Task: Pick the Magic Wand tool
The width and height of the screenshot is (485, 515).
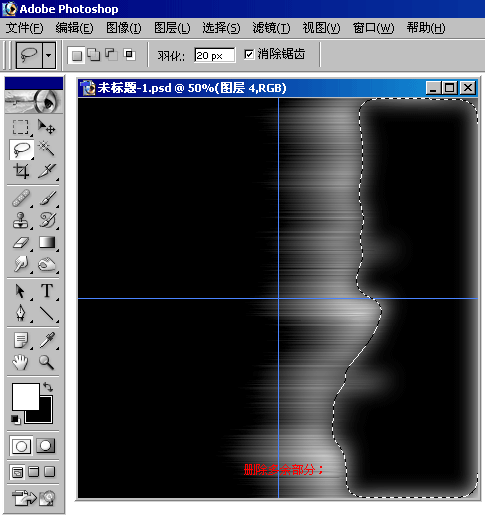Action: 46,149
